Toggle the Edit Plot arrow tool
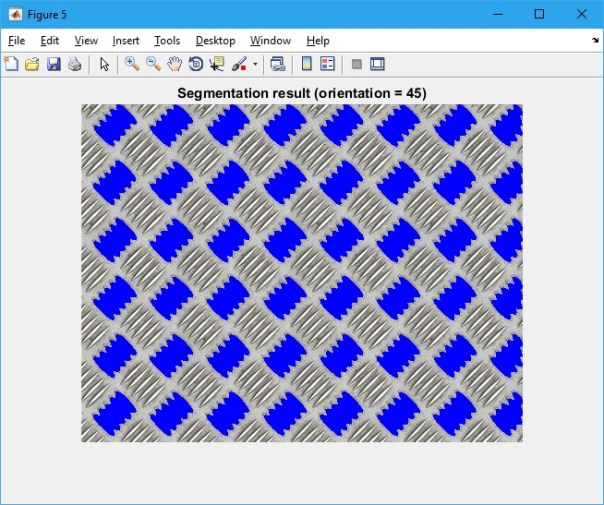Screen dimensions: 604x505 104,65
